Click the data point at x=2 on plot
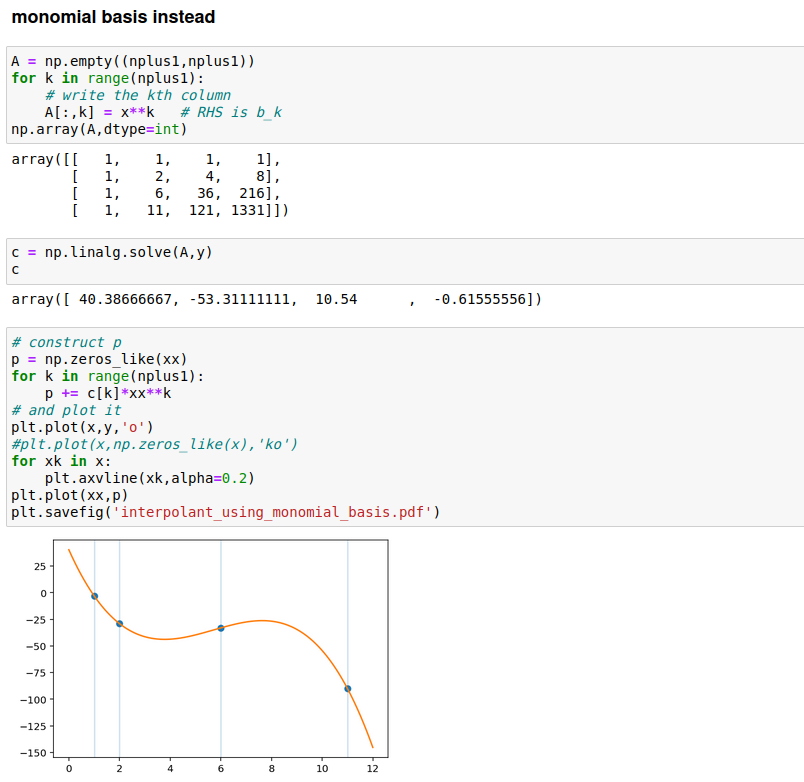Viewport: 804px width, 782px height. (119, 624)
